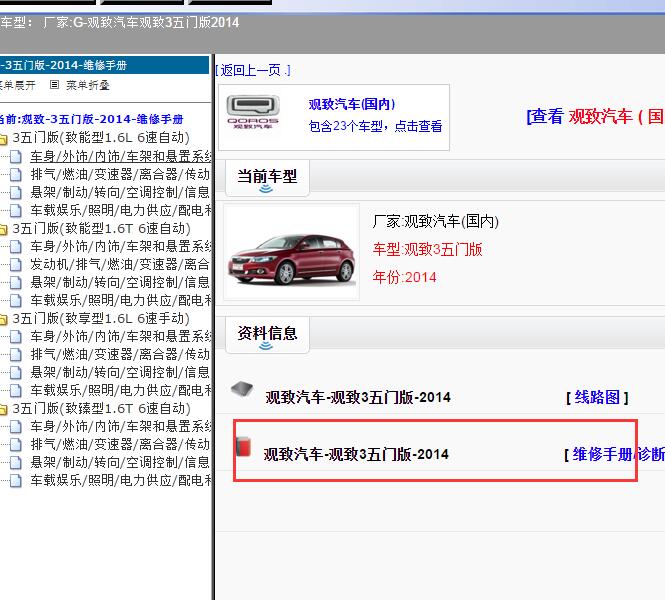
Task: Open the 维修手册 repair manual link
Action: tap(602, 454)
